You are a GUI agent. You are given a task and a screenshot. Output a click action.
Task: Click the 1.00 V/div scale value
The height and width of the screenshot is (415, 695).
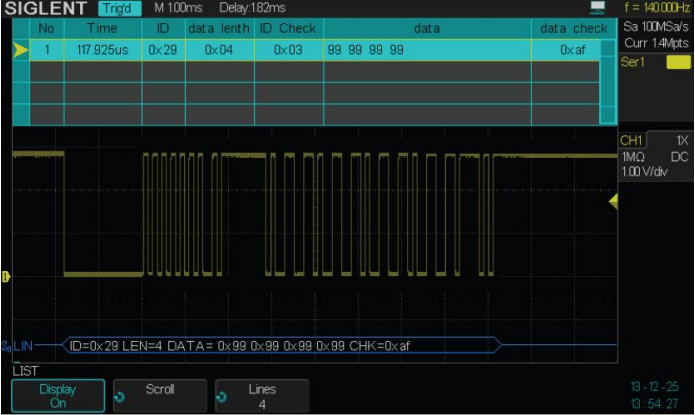point(644,172)
